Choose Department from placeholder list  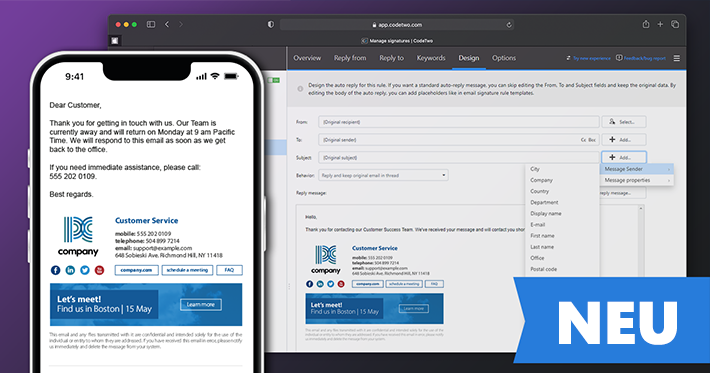[544, 202]
